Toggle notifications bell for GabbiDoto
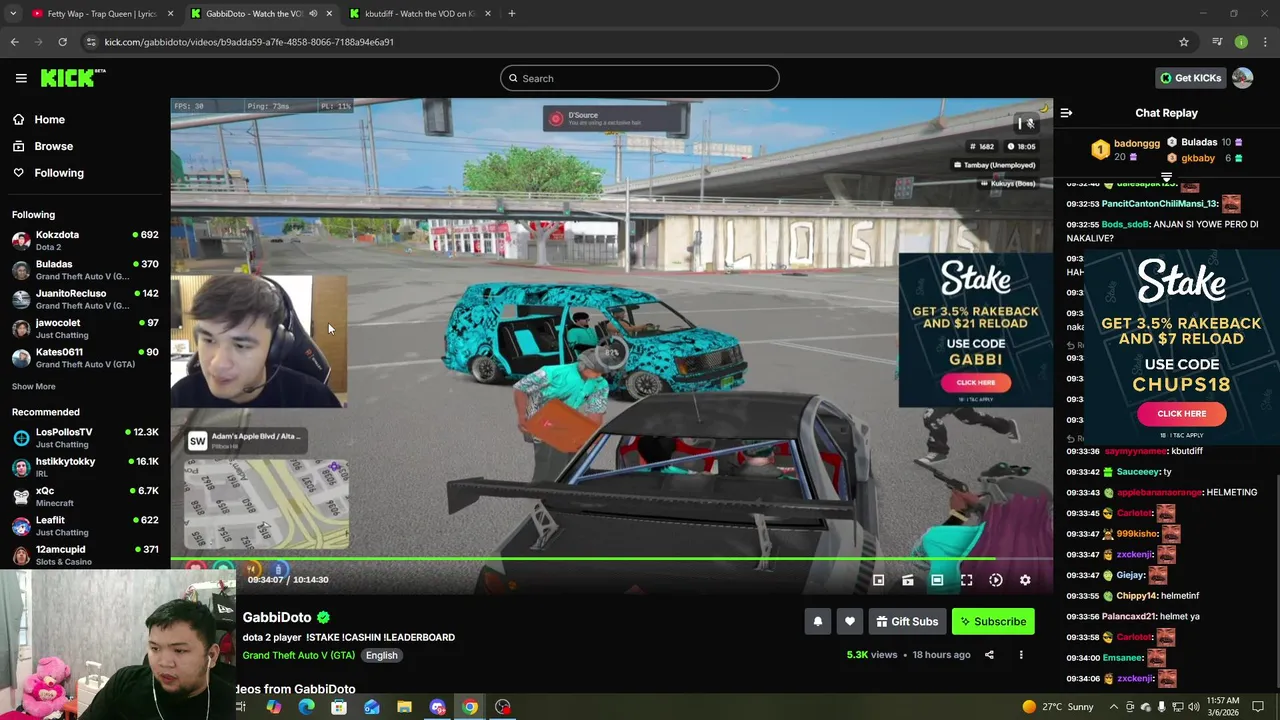 point(818,622)
